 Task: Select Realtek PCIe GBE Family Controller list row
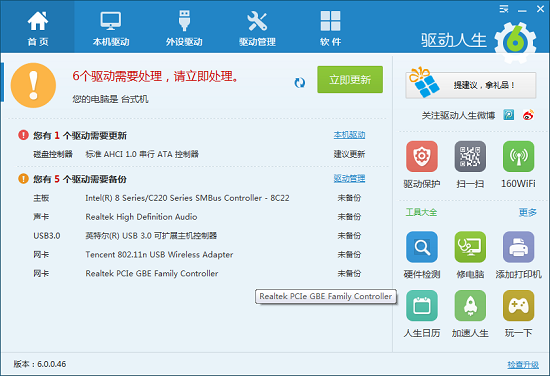pos(199,274)
